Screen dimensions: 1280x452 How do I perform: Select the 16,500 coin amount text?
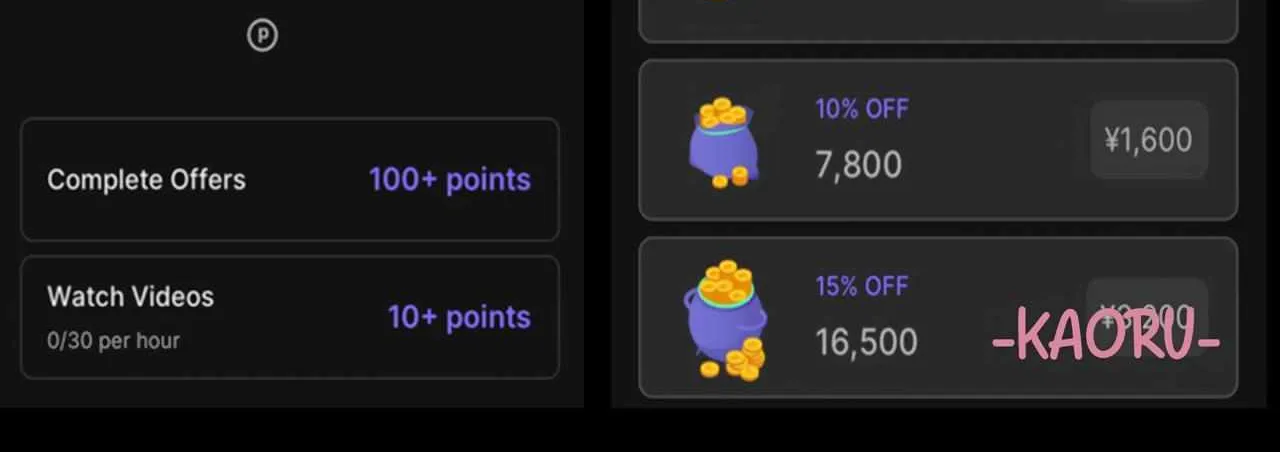pos(866,342)
